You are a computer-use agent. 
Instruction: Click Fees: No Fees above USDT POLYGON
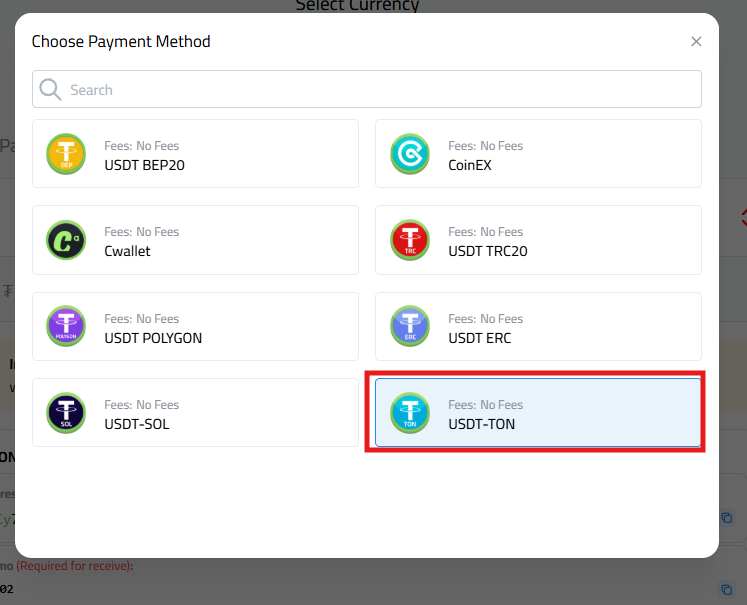point(141,319)
